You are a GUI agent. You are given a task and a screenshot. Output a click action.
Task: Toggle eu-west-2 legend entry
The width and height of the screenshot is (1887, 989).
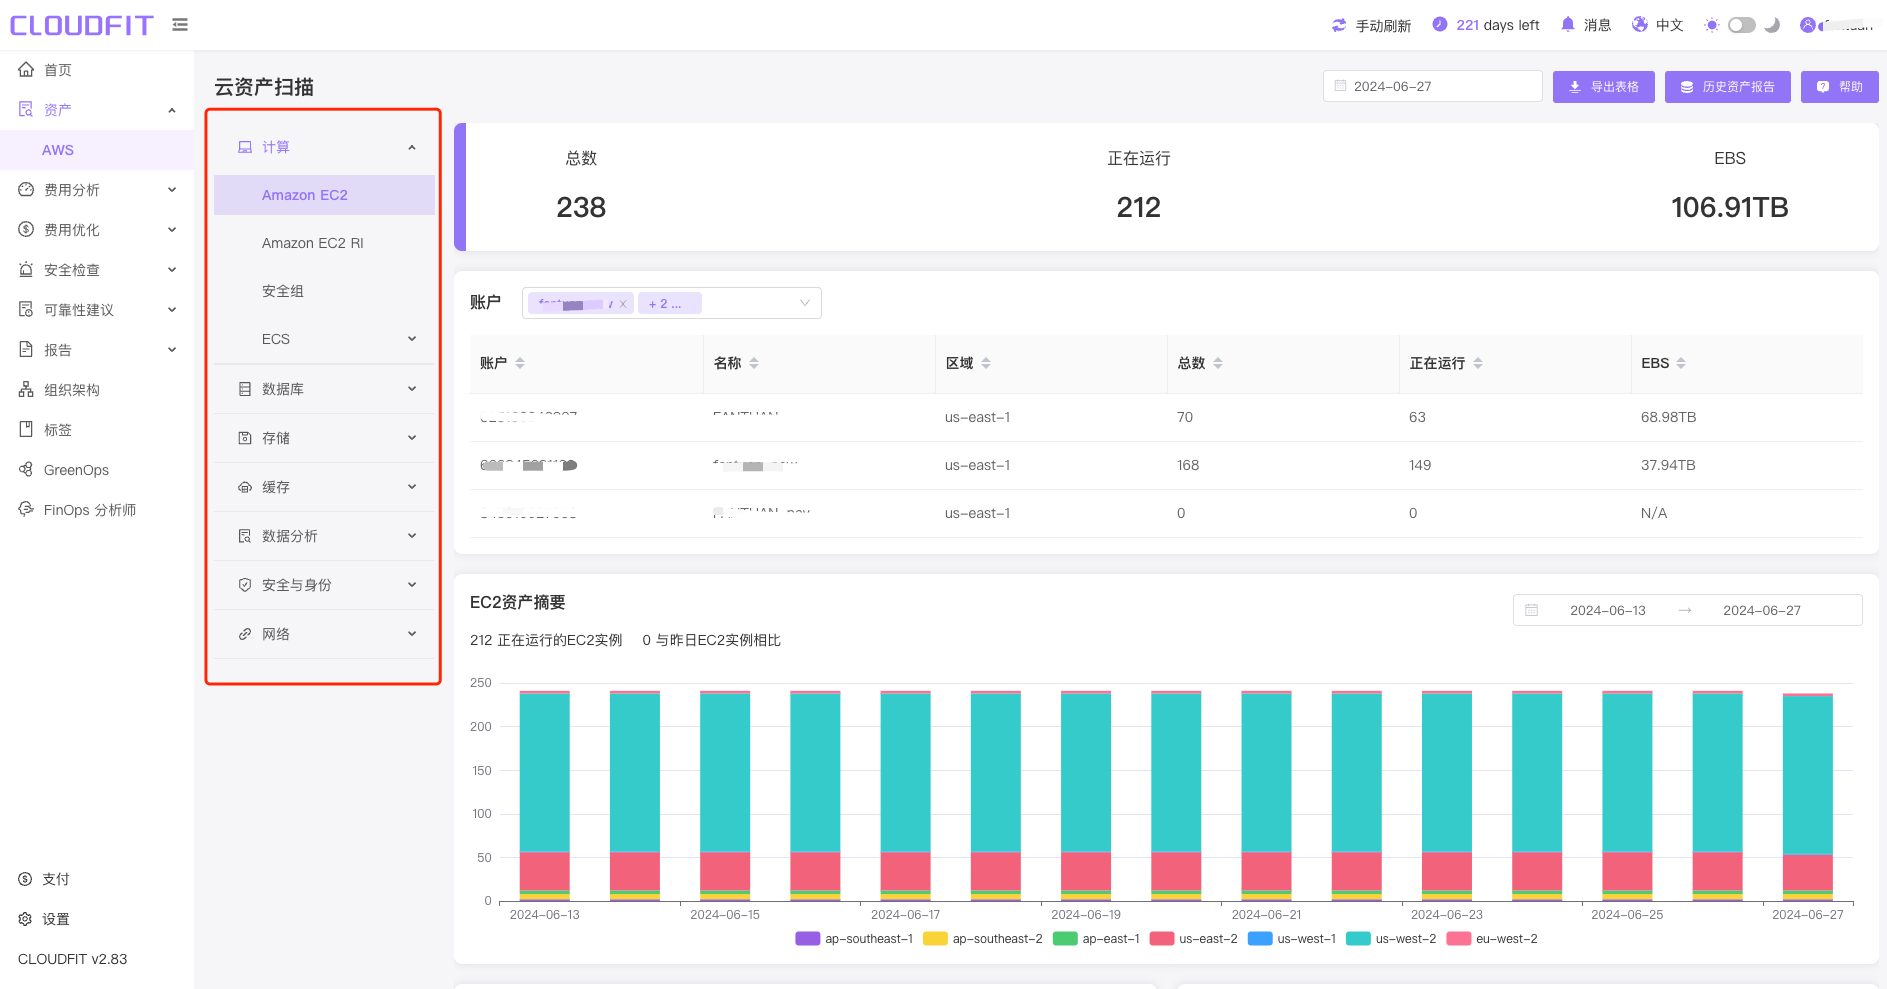click(1492, 939)
